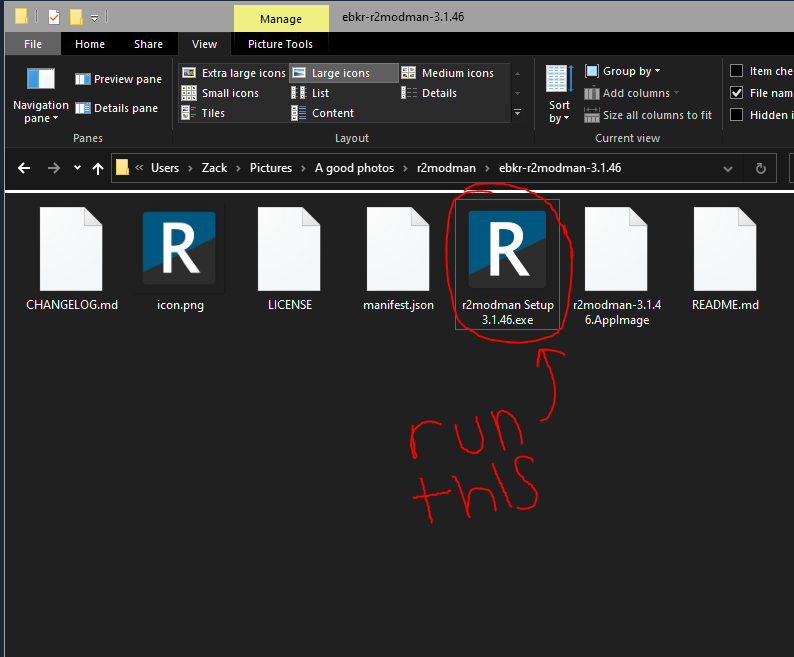
Task: Click the Manage contextual tab
Action: (x=281, y=19)
